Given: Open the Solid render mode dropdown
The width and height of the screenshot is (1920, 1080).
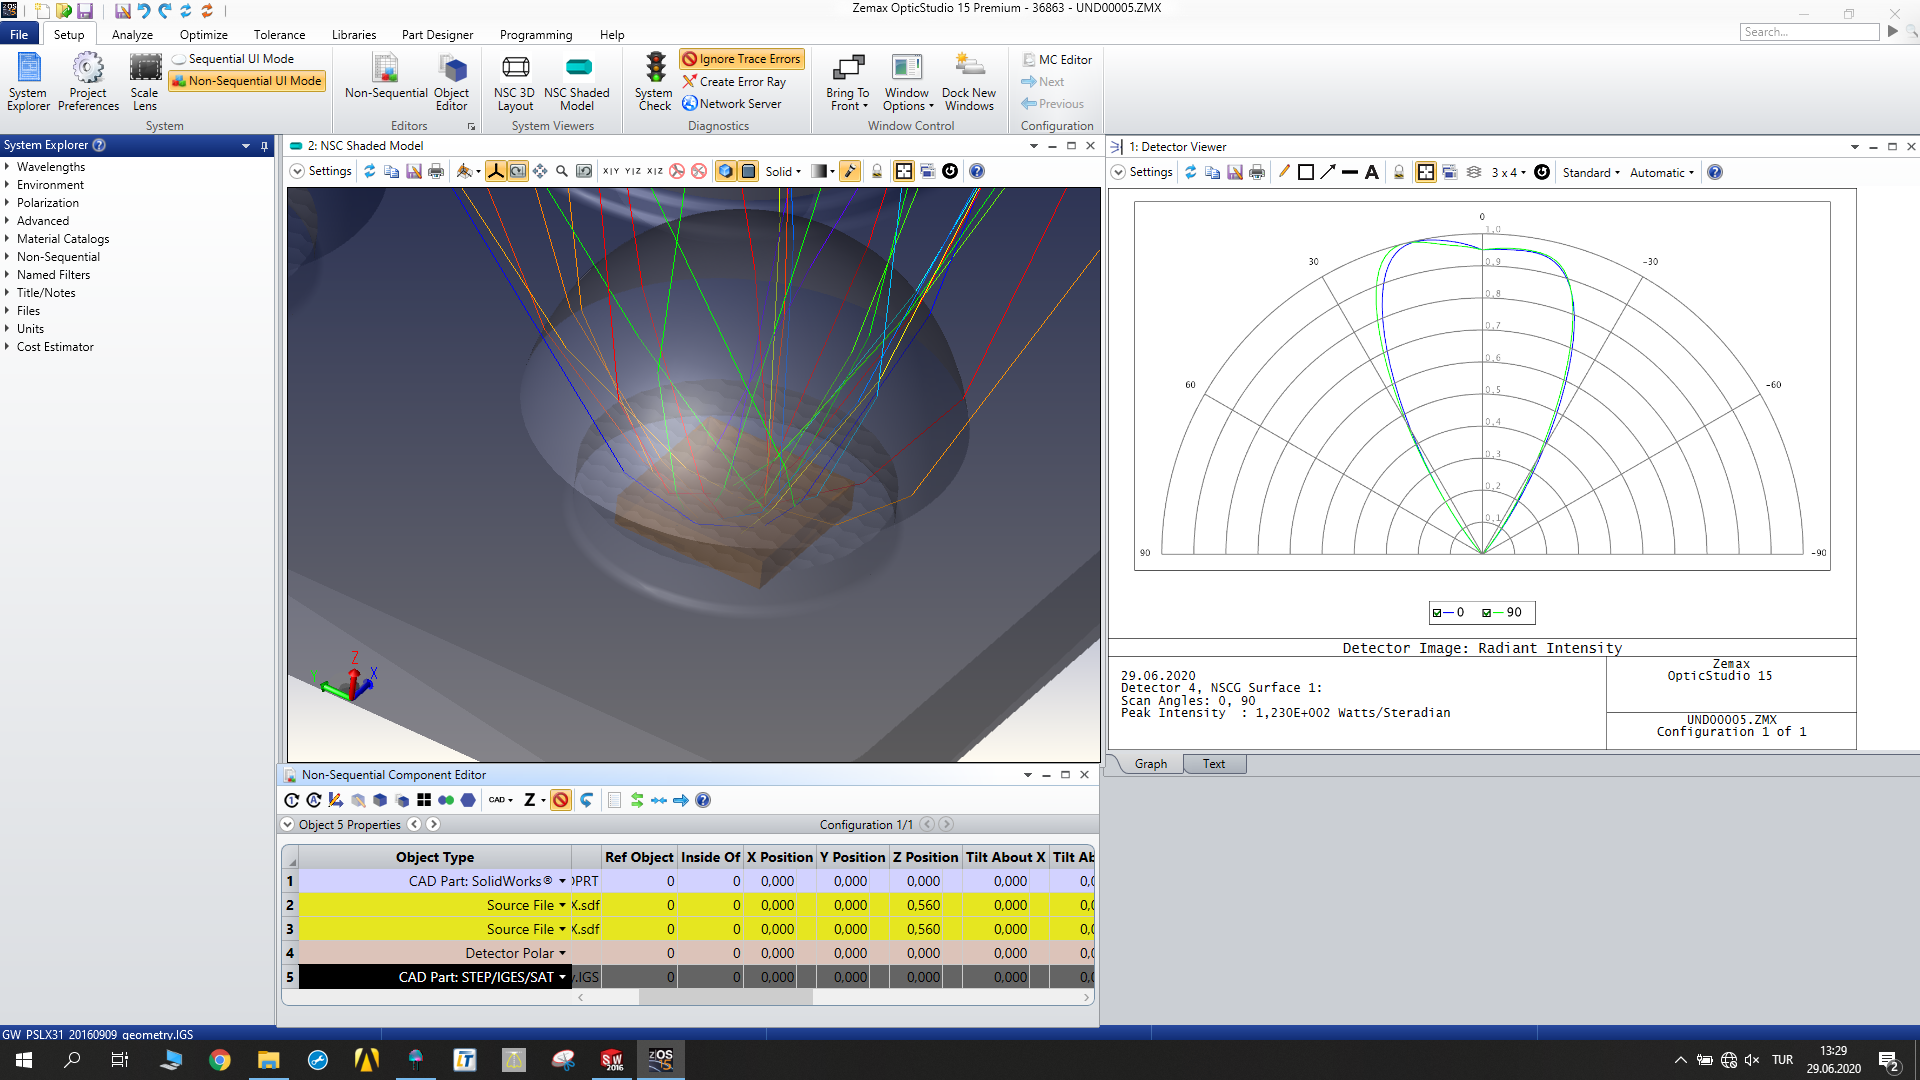Looking at the screenshot, I should (784, 171).
